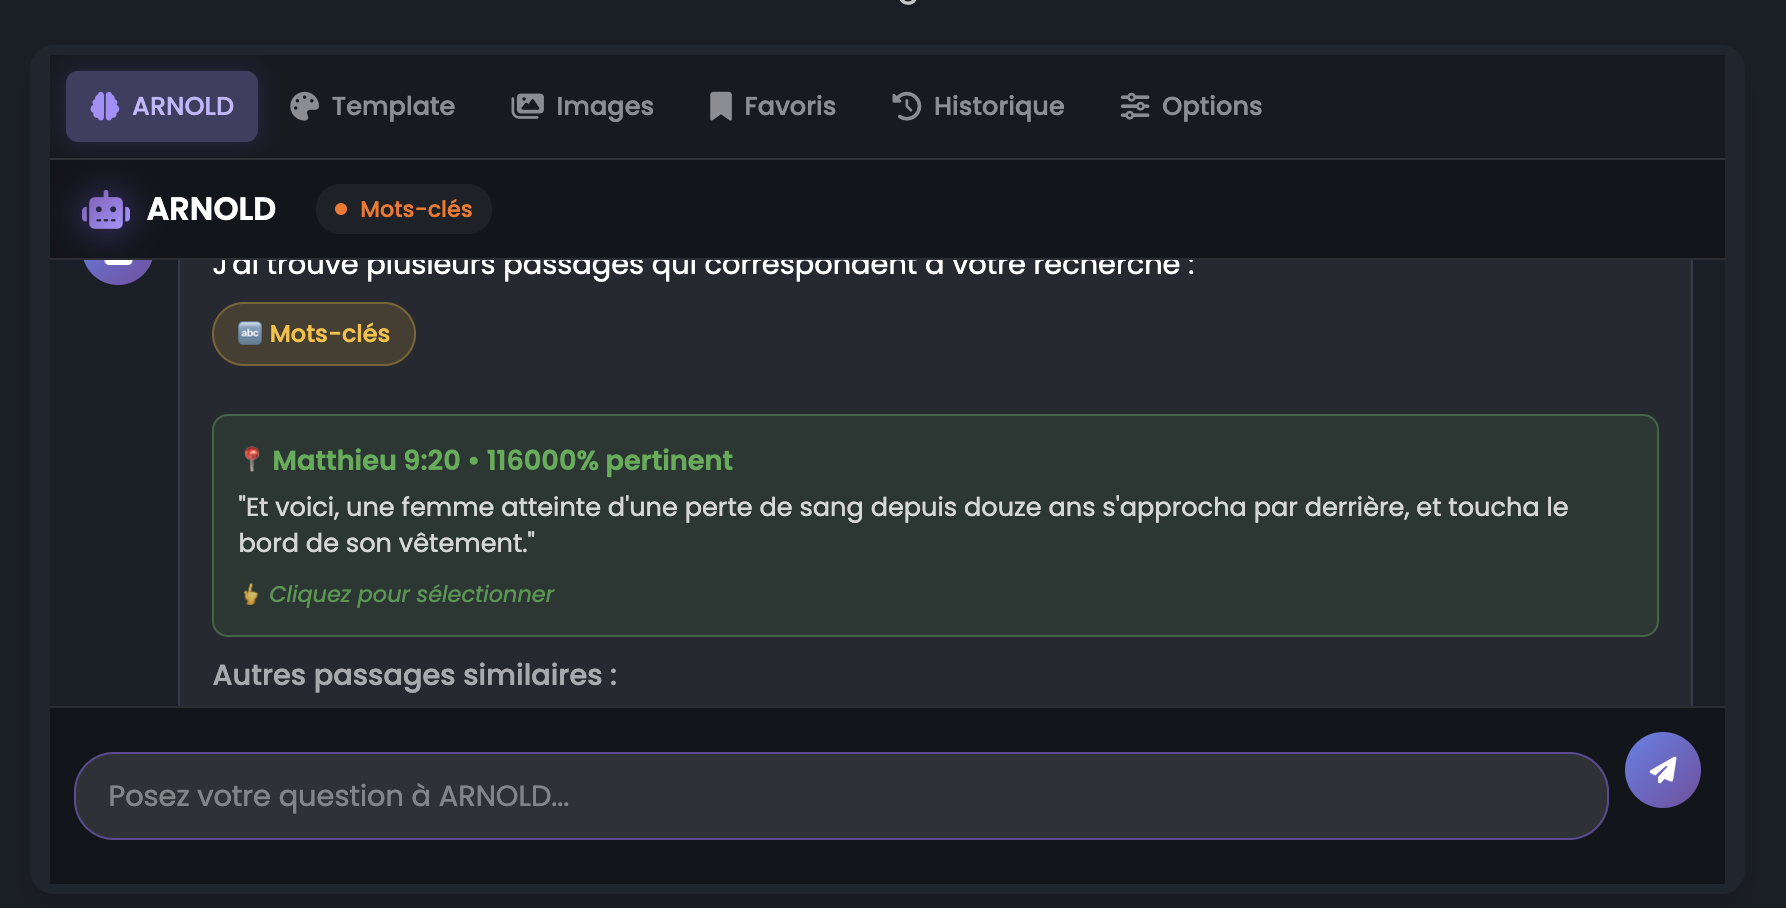This screenshot has height=908, width=1786.
Task: Click the bookmark icon beside Favoris
Action: pos(720,106)
